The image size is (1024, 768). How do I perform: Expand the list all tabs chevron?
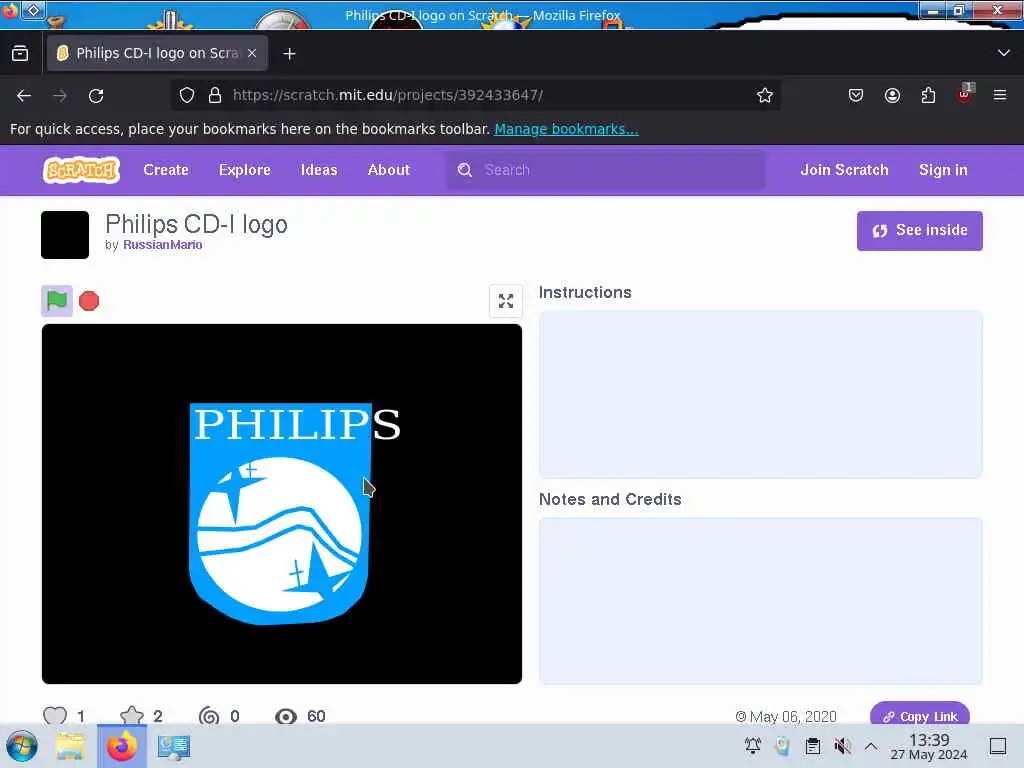coord(1004,53)
